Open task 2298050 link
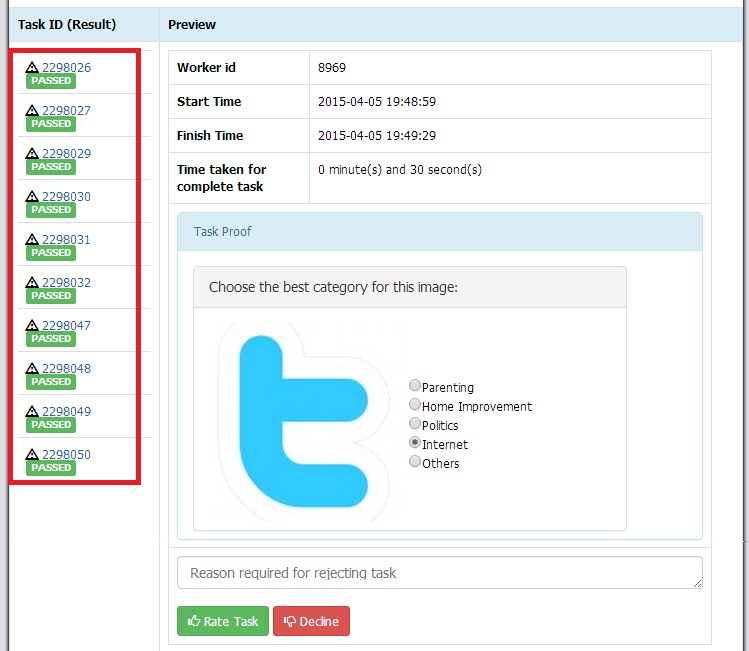Image resolution: width=749 pixels, height=651 pixels. [x=66, y=455]
